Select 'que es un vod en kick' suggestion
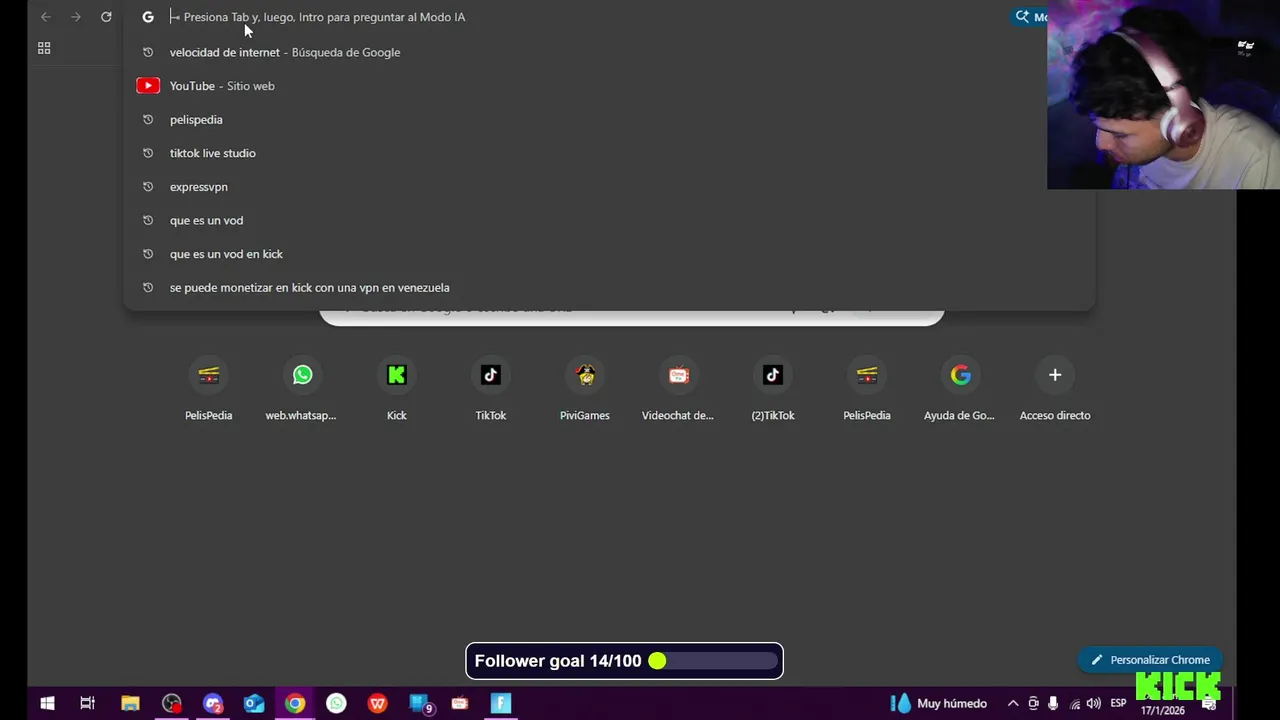The height and width of the screenshot is (720, 1280). 609,254
